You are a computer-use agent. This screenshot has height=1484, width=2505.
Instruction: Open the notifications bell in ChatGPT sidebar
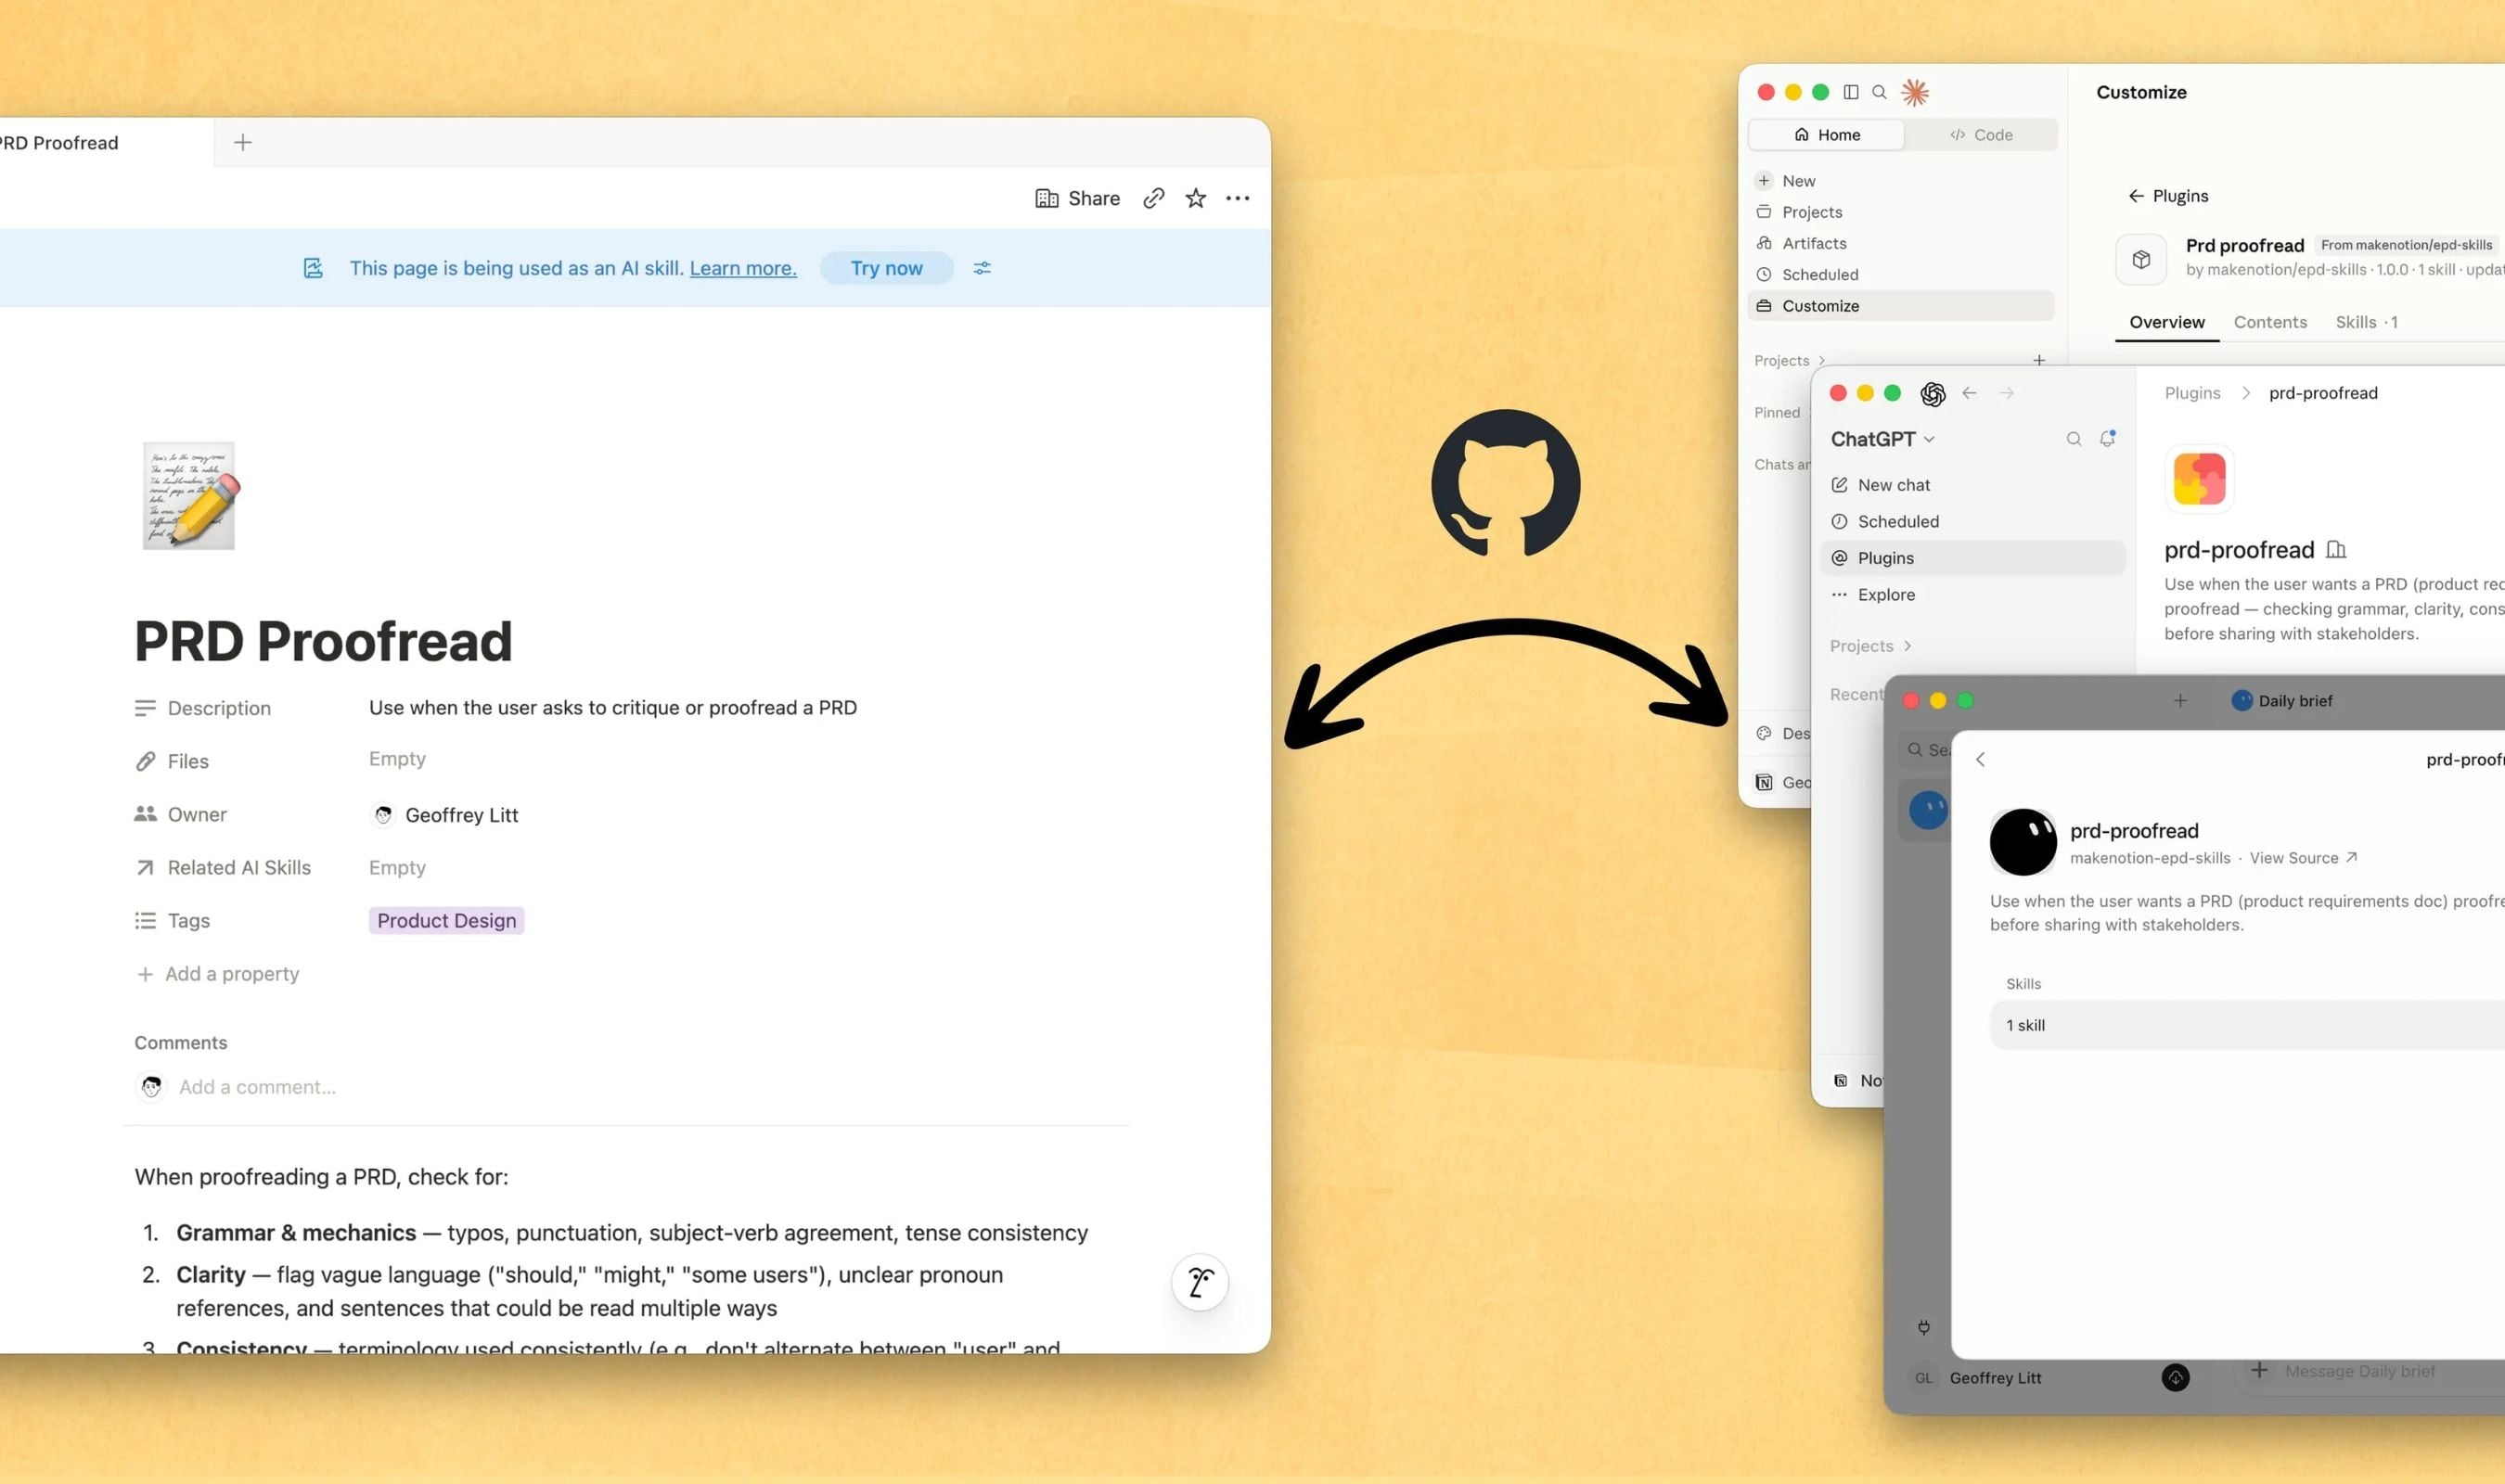[2106, 438]
